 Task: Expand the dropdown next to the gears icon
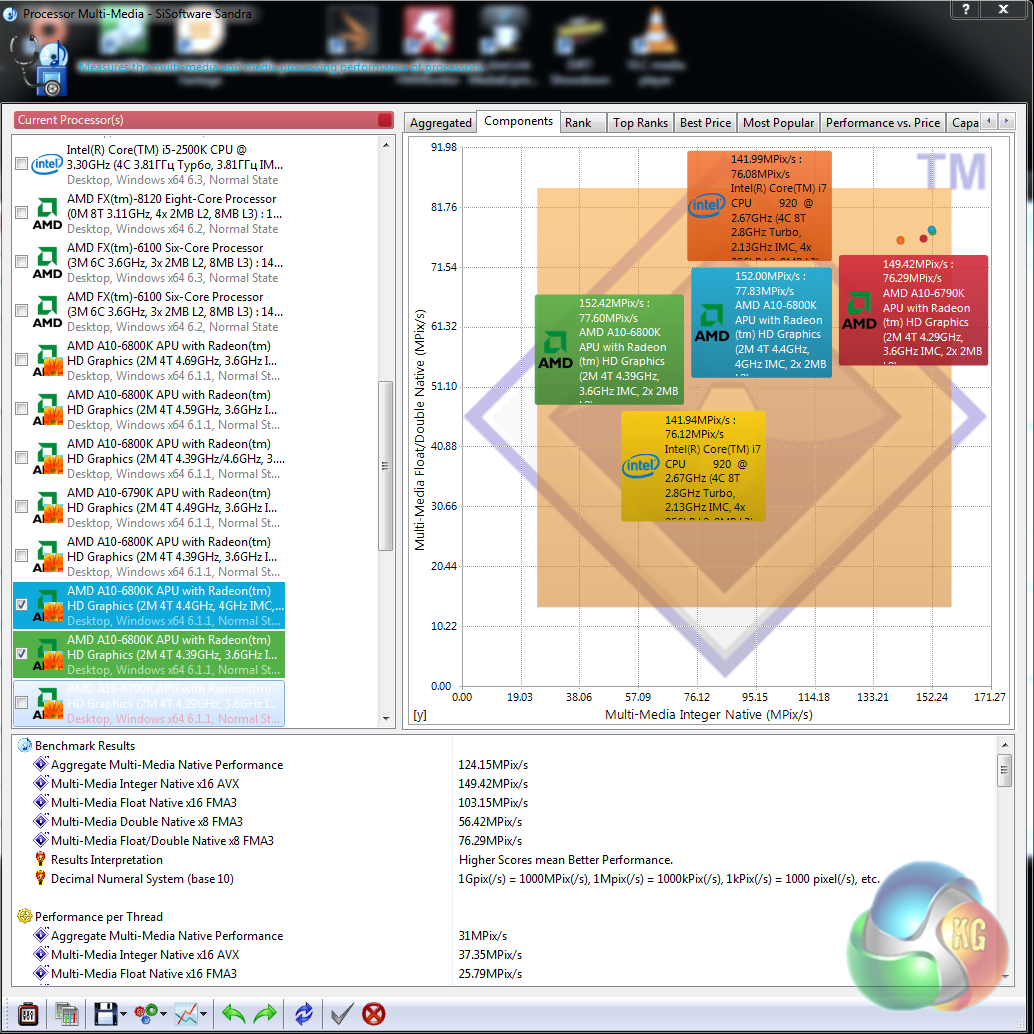pos(164,1015)
